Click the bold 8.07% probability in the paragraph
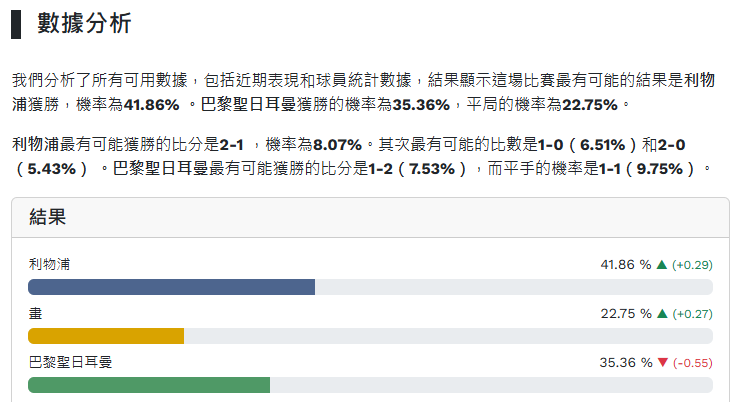This screenshot has height=402, width=741. [338, 145]
